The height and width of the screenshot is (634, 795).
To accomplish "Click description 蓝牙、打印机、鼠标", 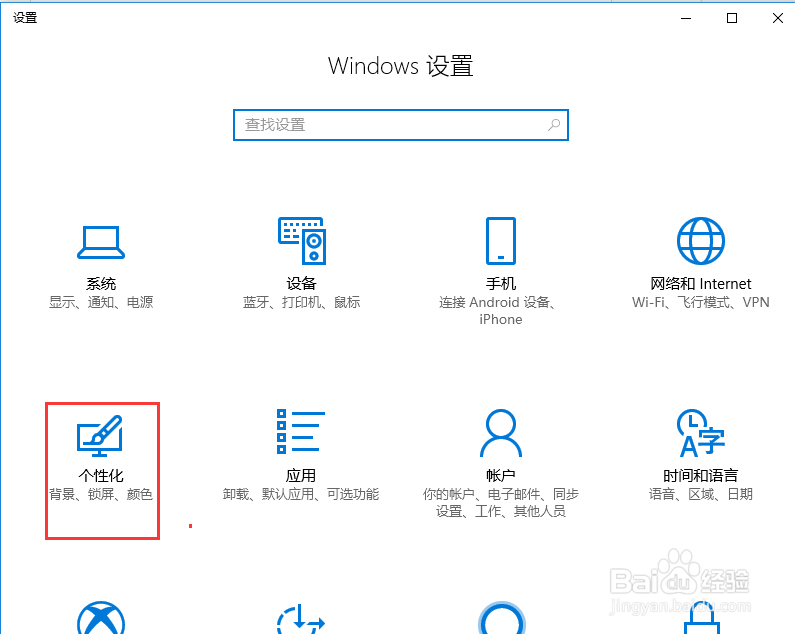I will (301, 302).
